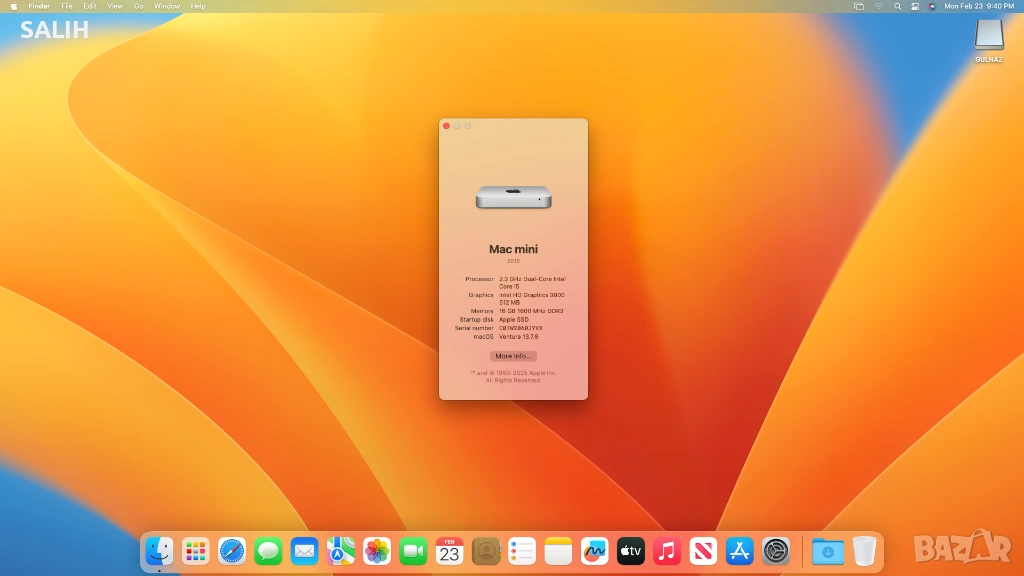Viewport: 1024px width, 576px height.
Task: Launch the Music app
Action: coord(667,551)
